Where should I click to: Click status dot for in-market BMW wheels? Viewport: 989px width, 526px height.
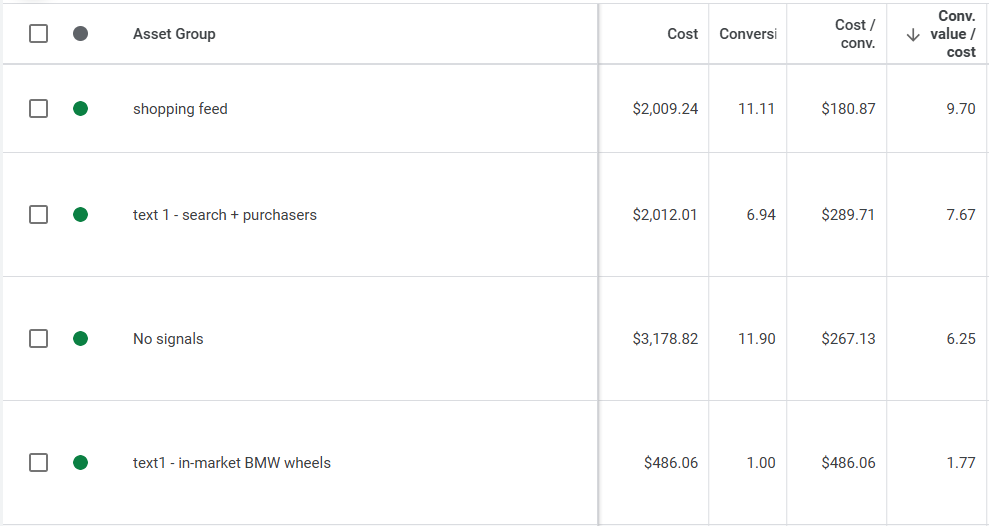pos(81,463)
